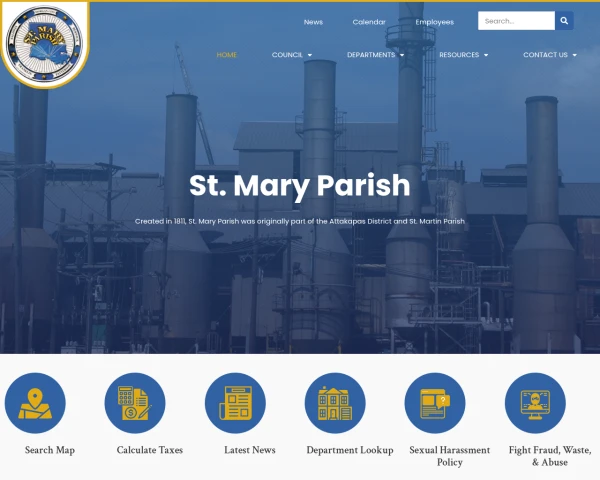
Task: Click the St. Mary Parish seal logo
Action: point(44,43)
